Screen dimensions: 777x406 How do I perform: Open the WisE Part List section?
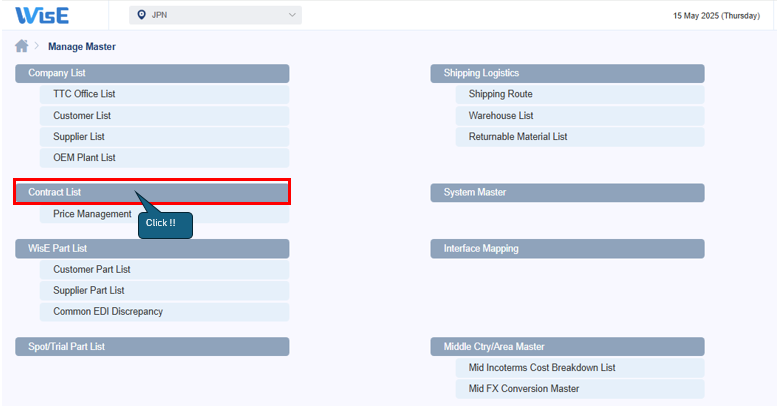click(x=152, y=249)
